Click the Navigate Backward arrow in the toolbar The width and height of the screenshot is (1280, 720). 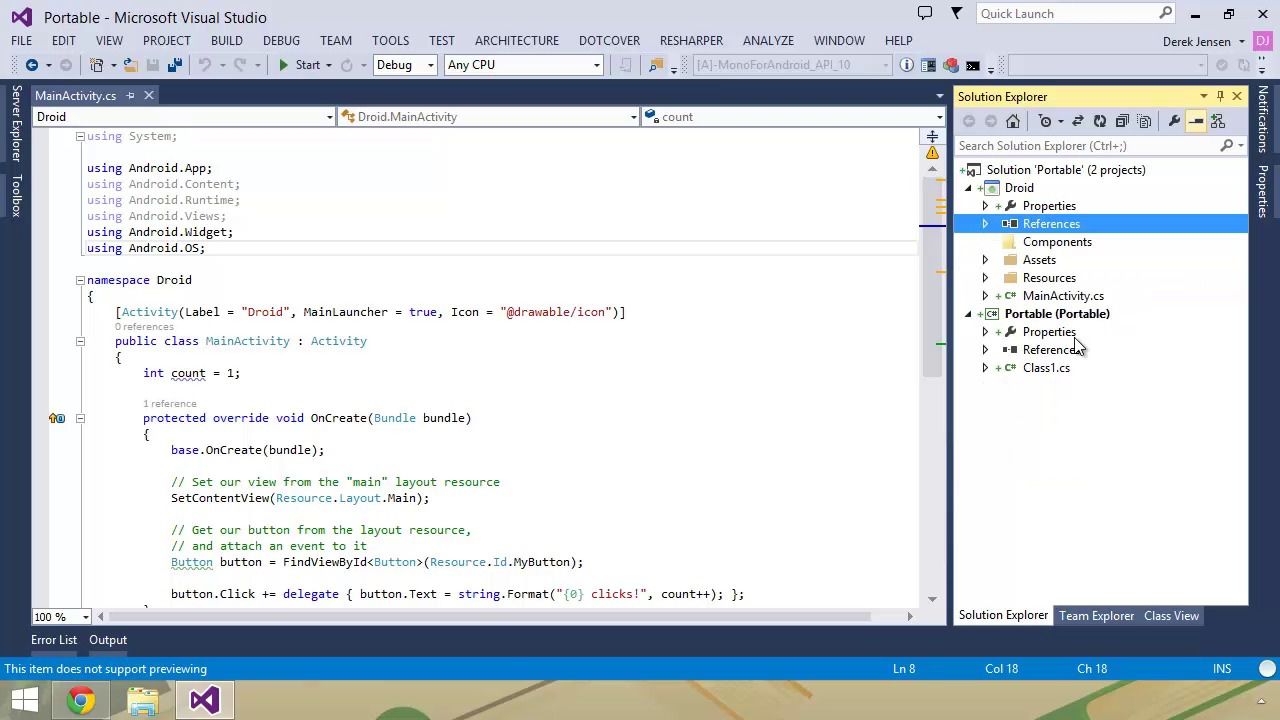32,65
